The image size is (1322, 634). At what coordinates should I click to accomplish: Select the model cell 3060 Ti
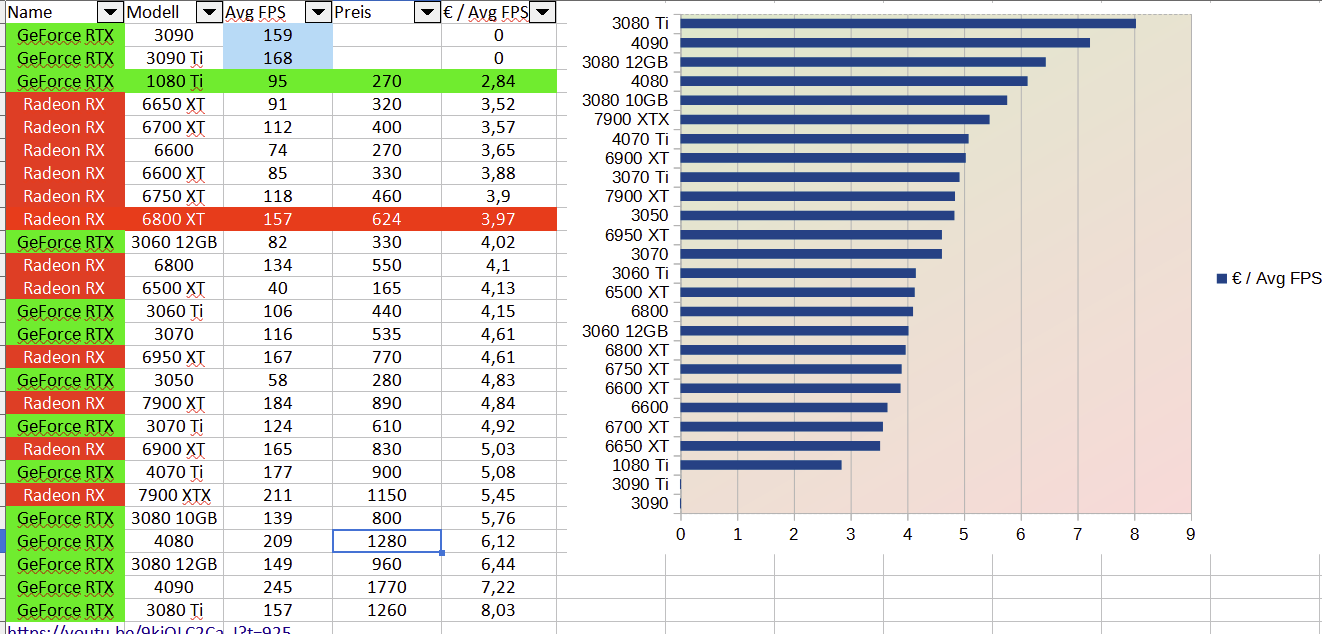pyautogui.click(x=174, y=311)
